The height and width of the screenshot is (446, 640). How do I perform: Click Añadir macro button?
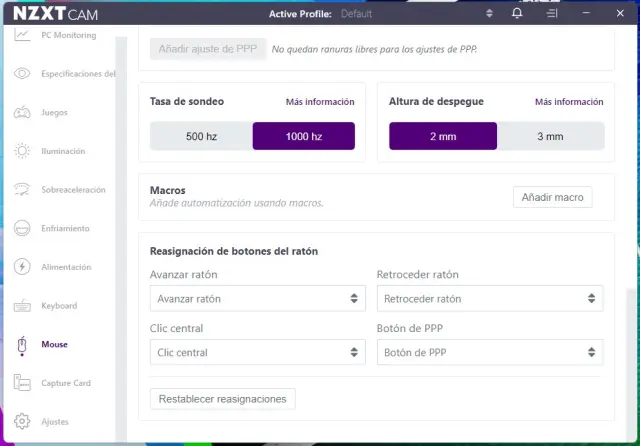(552, 197)
